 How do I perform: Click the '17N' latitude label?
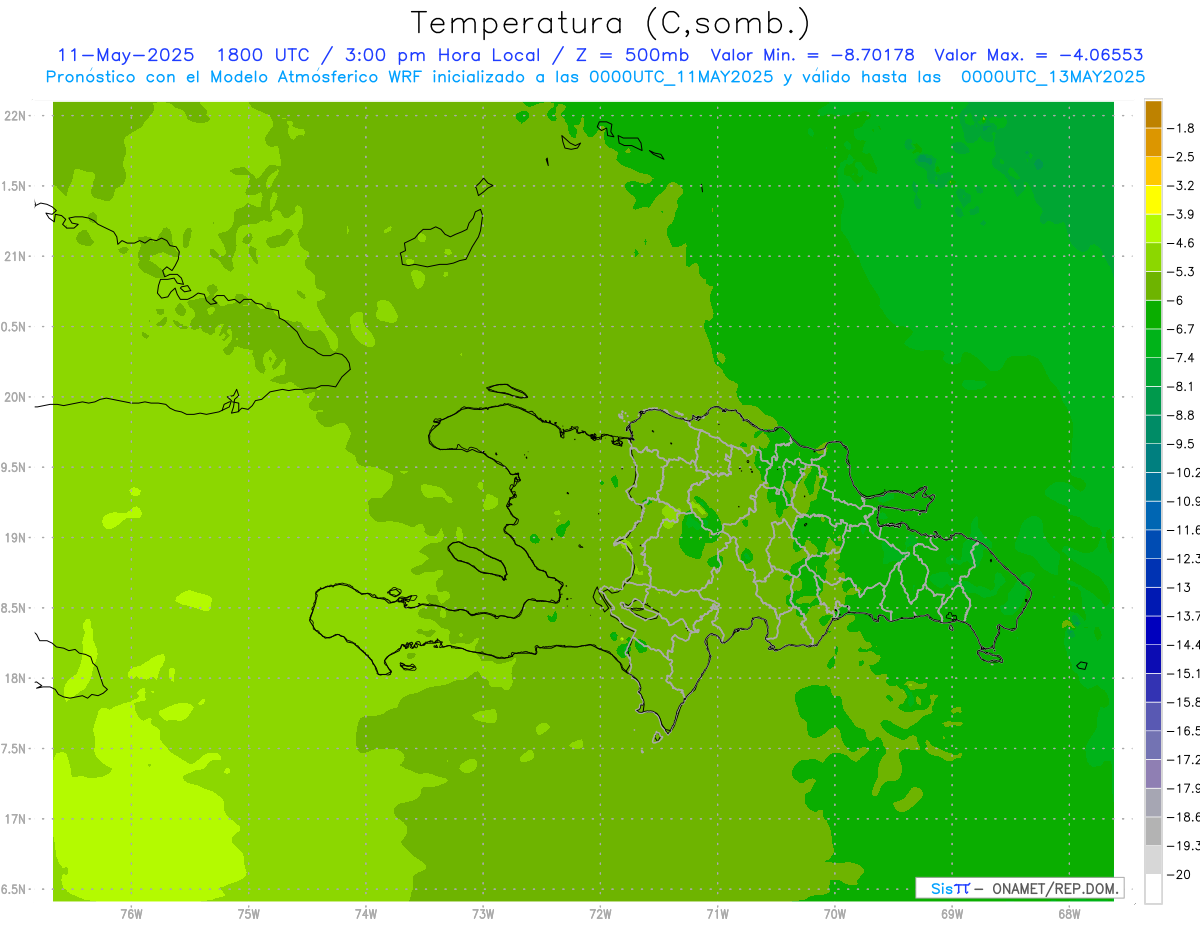16,819
